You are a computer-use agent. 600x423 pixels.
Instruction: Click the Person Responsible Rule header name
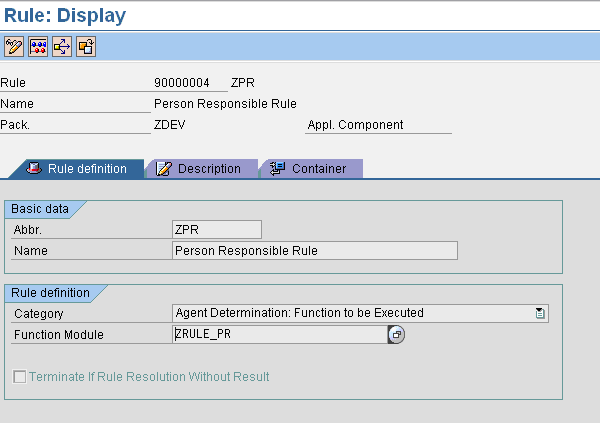point(225,103)
